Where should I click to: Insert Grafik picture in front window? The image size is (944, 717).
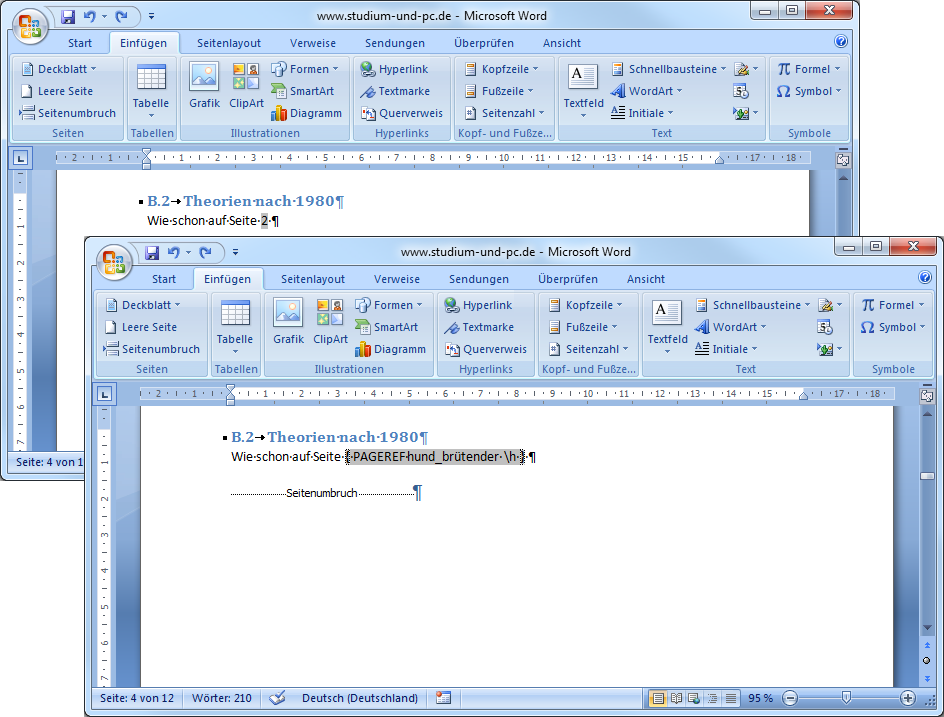(288, 322)
